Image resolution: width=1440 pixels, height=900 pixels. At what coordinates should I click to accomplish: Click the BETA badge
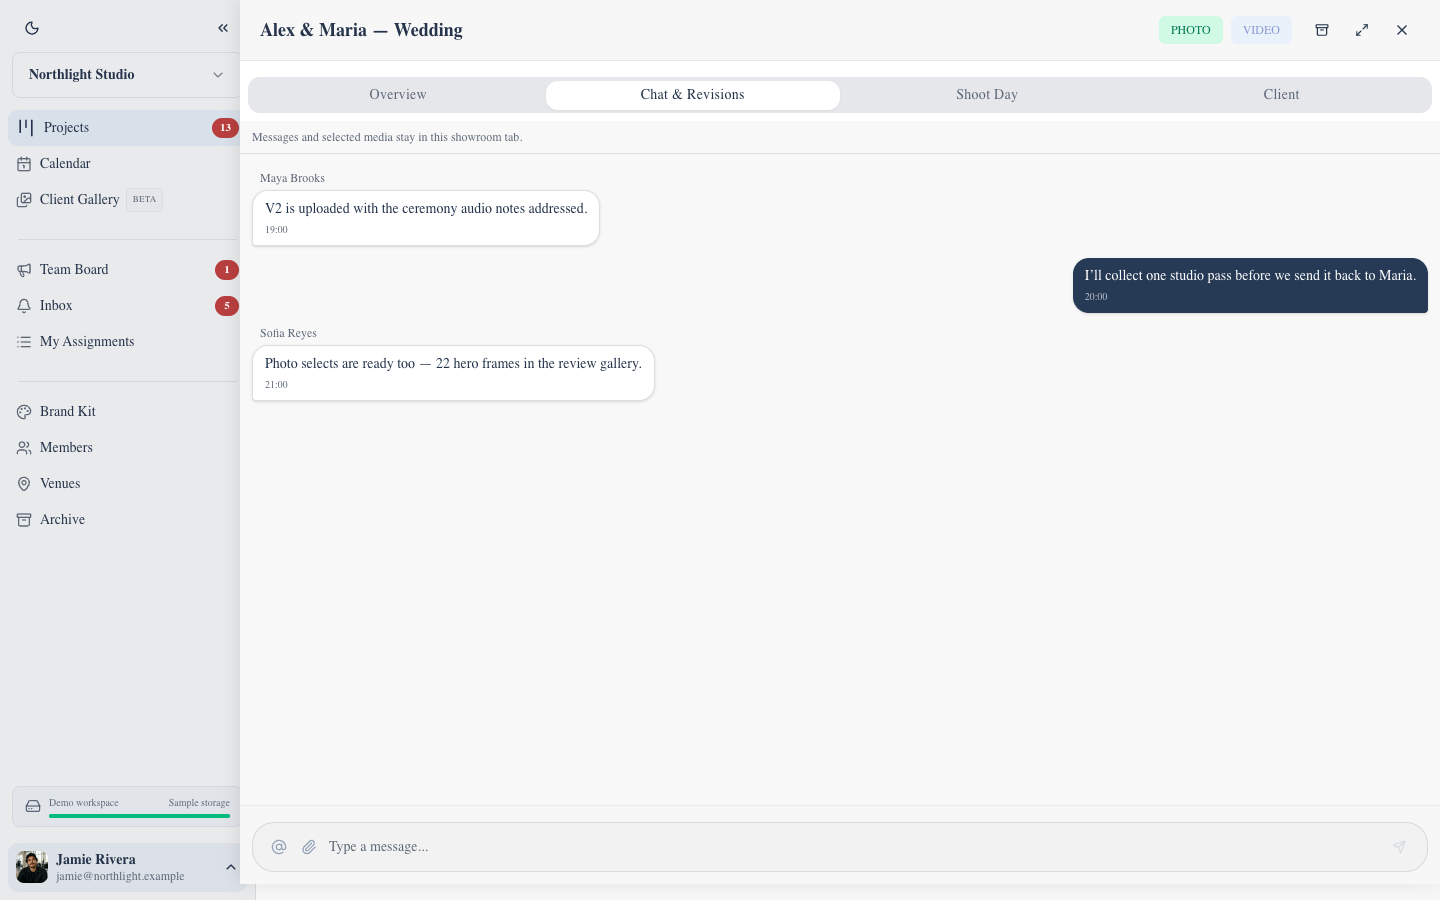(x=144, y=200)
